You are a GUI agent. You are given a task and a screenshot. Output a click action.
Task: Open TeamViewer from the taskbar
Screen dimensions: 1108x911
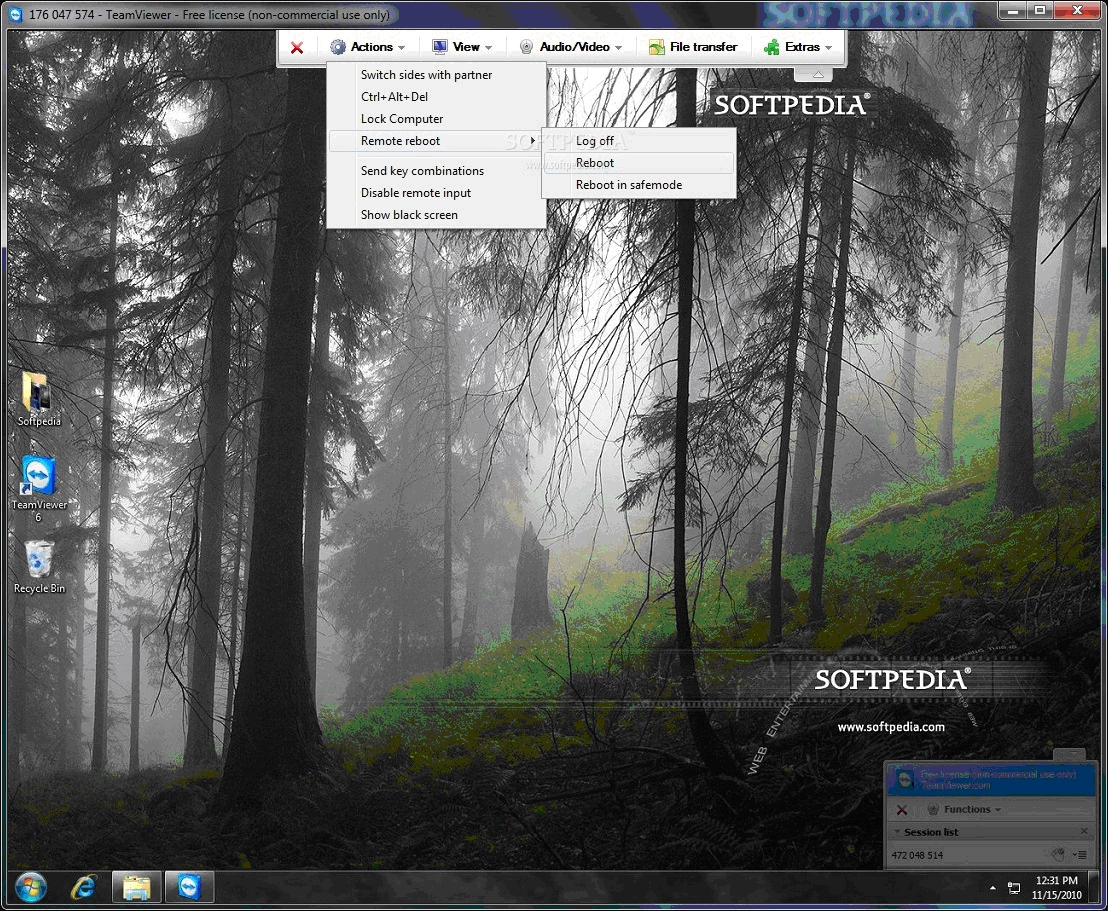click(187, 886)
